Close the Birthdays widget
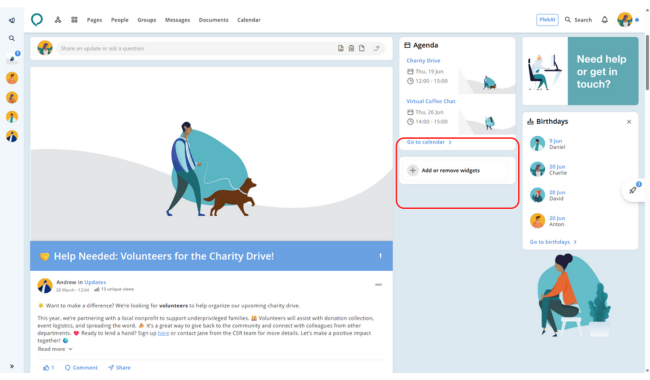The image size is (650, 380). [x=629, y=122]
